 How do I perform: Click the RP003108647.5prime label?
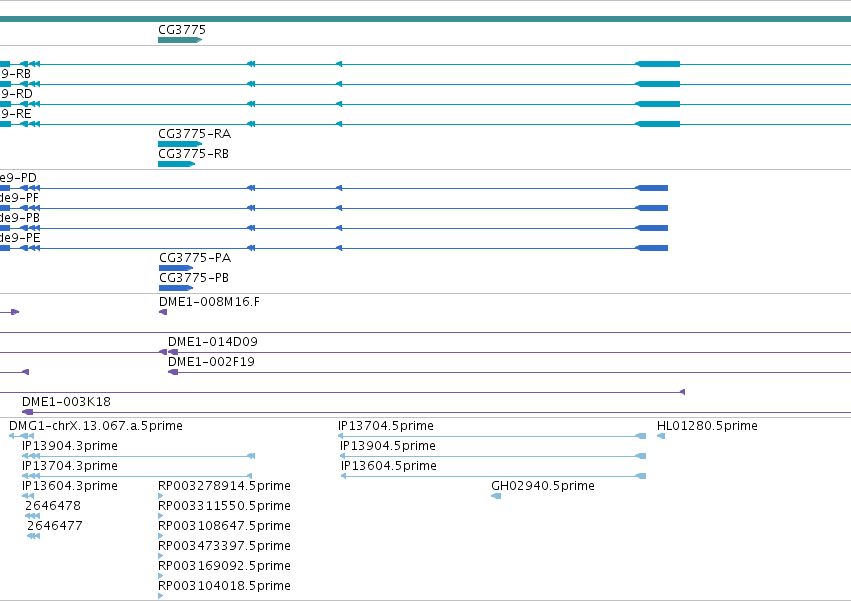224,526
